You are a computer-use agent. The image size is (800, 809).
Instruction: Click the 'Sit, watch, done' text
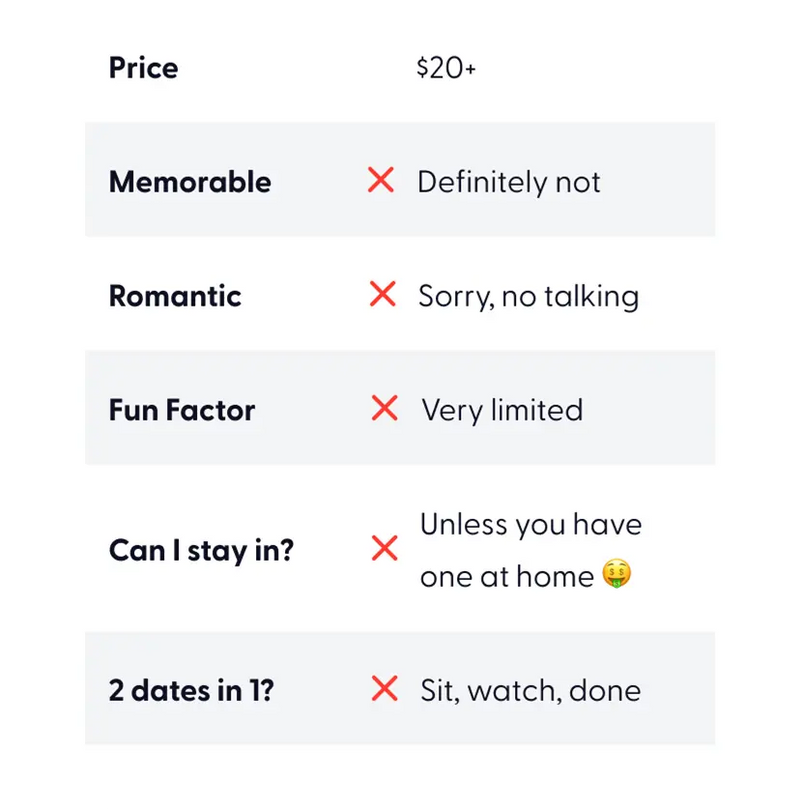tap(530, 690)
